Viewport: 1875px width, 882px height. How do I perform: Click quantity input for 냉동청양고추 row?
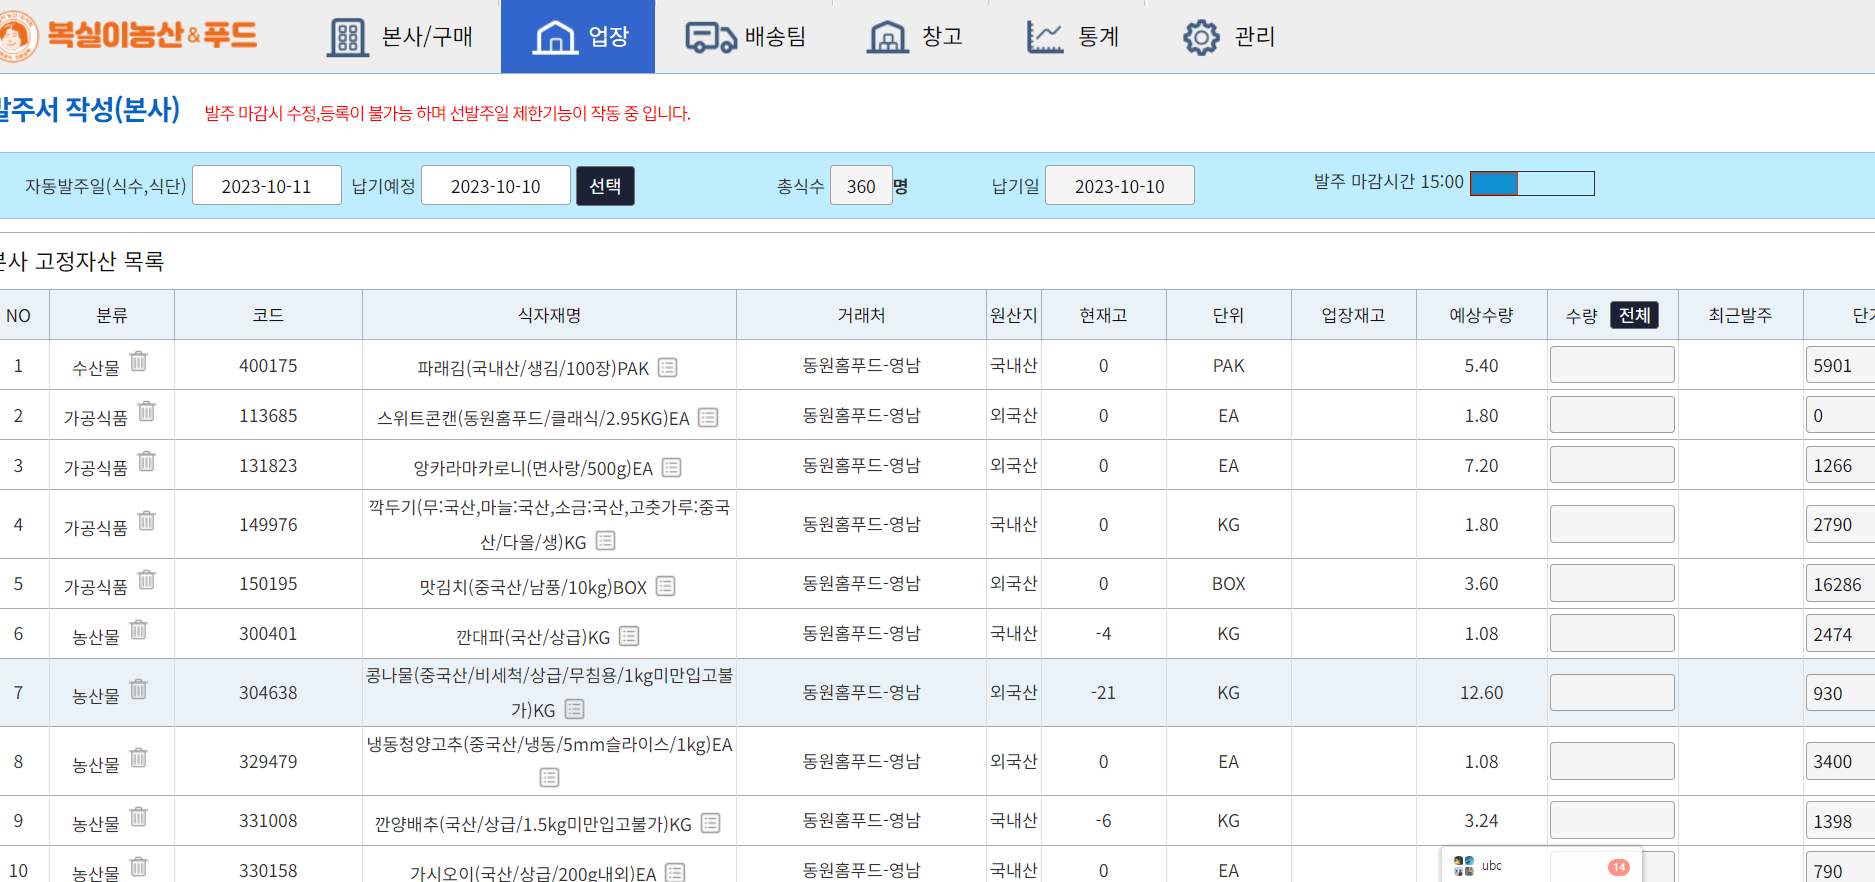(1612, 761)
